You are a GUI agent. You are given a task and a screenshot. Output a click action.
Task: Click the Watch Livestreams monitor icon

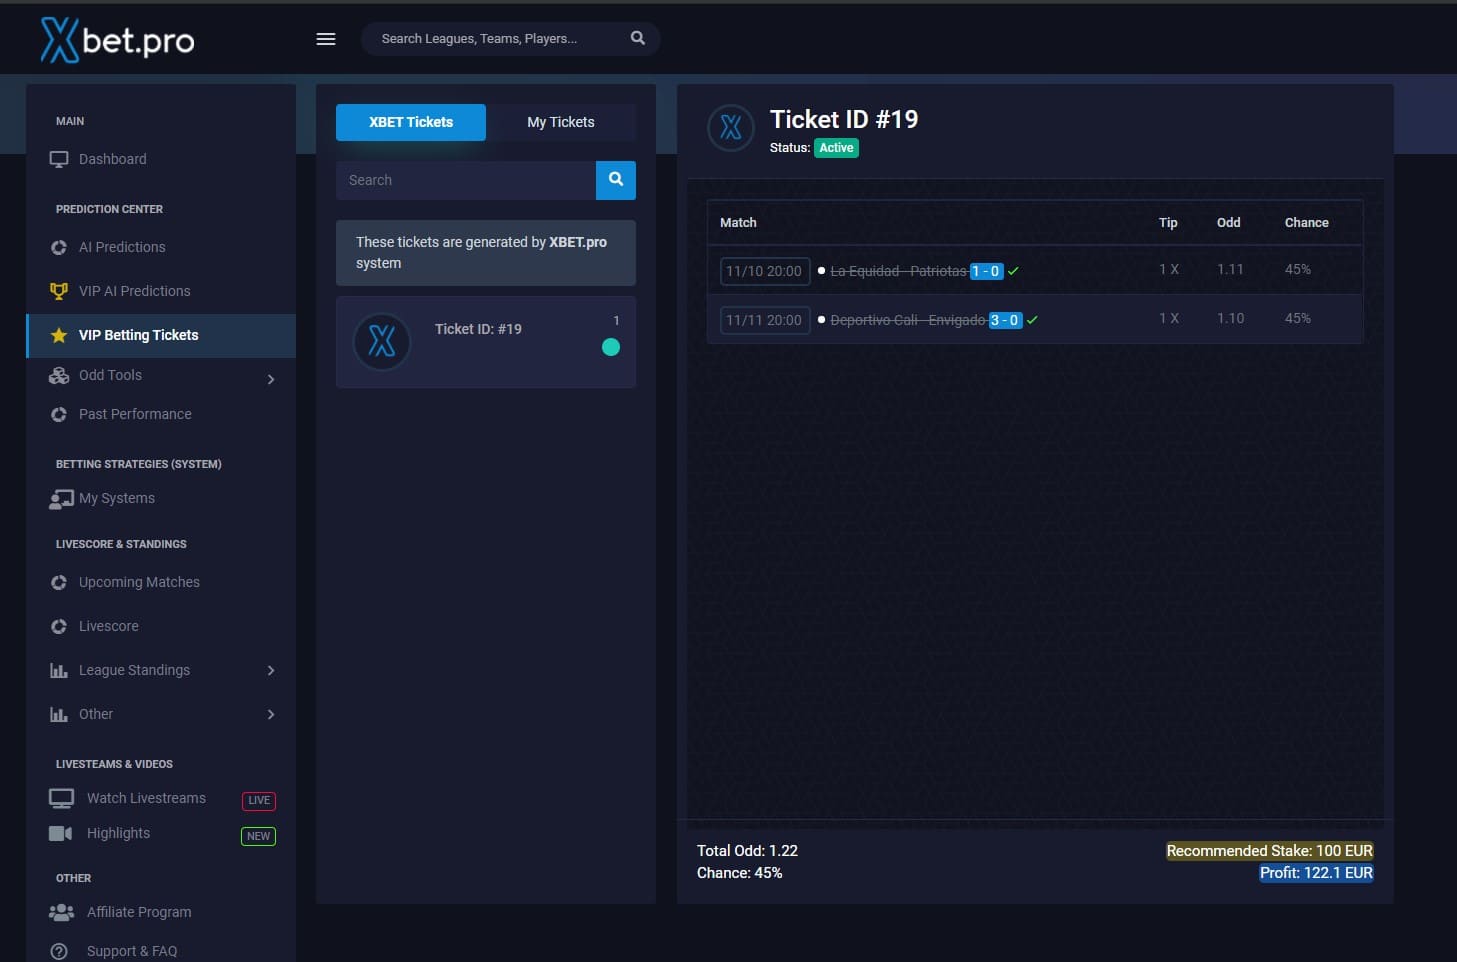coord(61,798)
